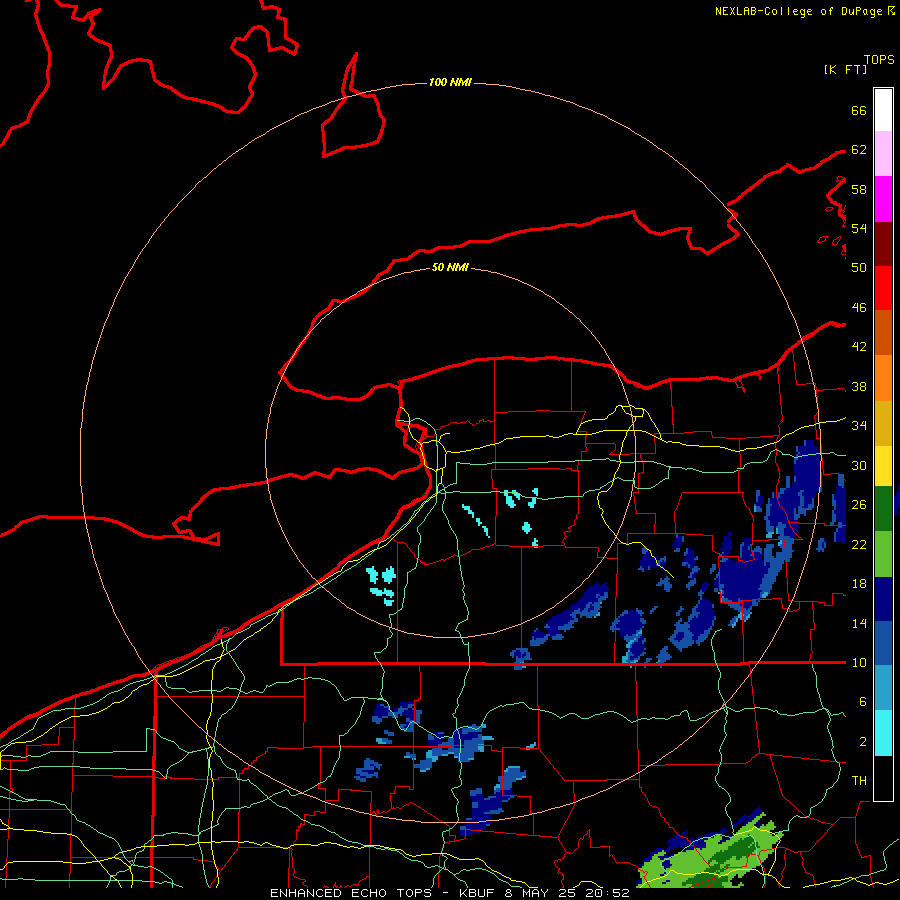Click the gold 38 kft swatch
The image size is (900, 900).
coord(883,424)
